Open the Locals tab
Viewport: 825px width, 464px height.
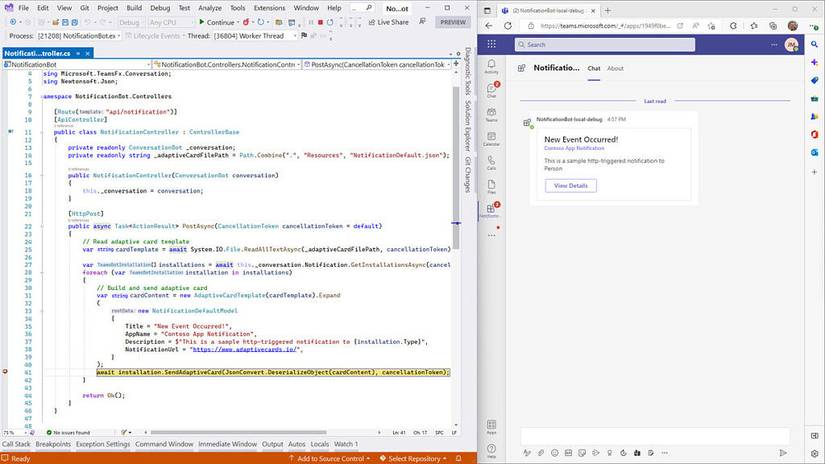[319, 444]
